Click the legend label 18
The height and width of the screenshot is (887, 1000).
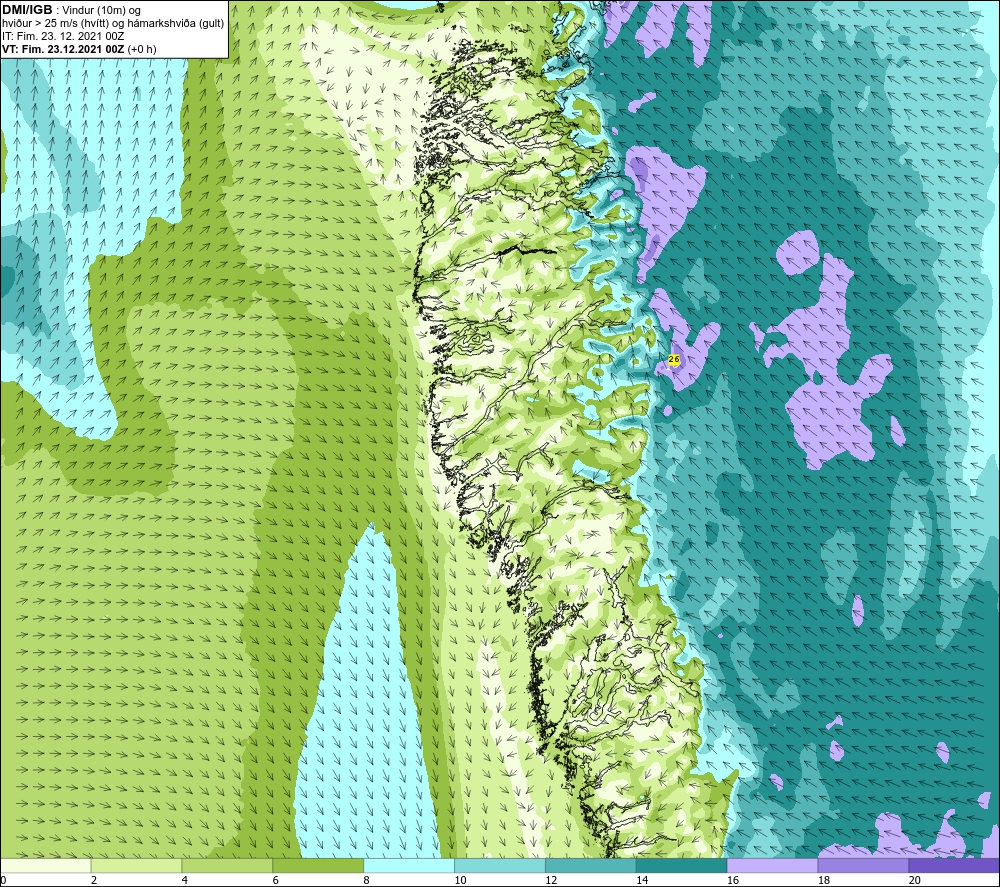click(823, 880)
